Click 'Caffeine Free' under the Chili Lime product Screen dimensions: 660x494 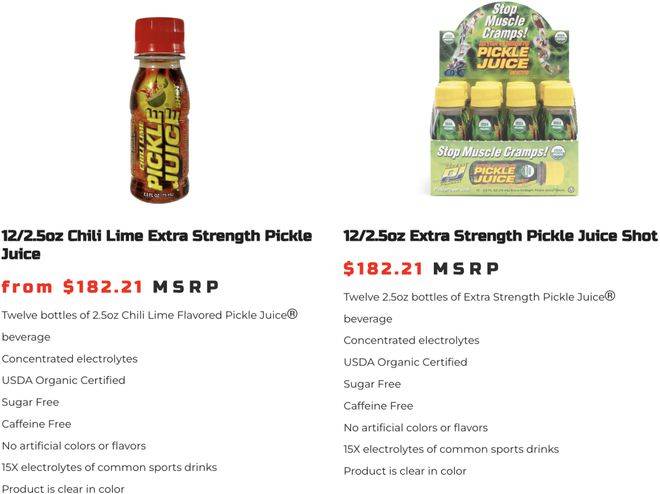[36, 424]
